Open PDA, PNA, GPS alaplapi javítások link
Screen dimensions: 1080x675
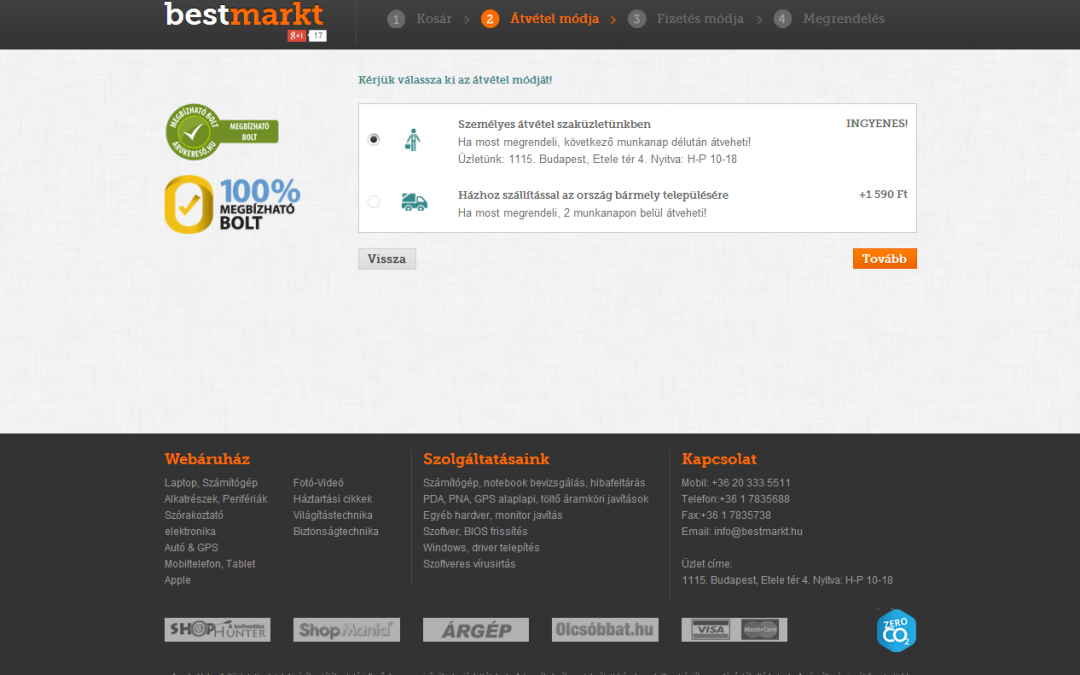click(x=536, y=499)
